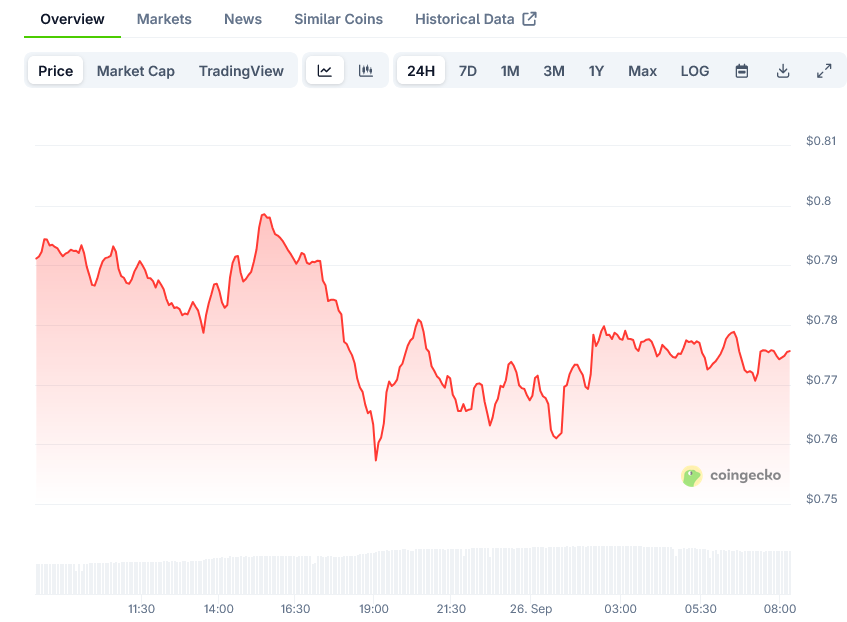Screen dimensions: 847x622
Task: Select the 1Y time range
Action: click(x=596, y=71)
